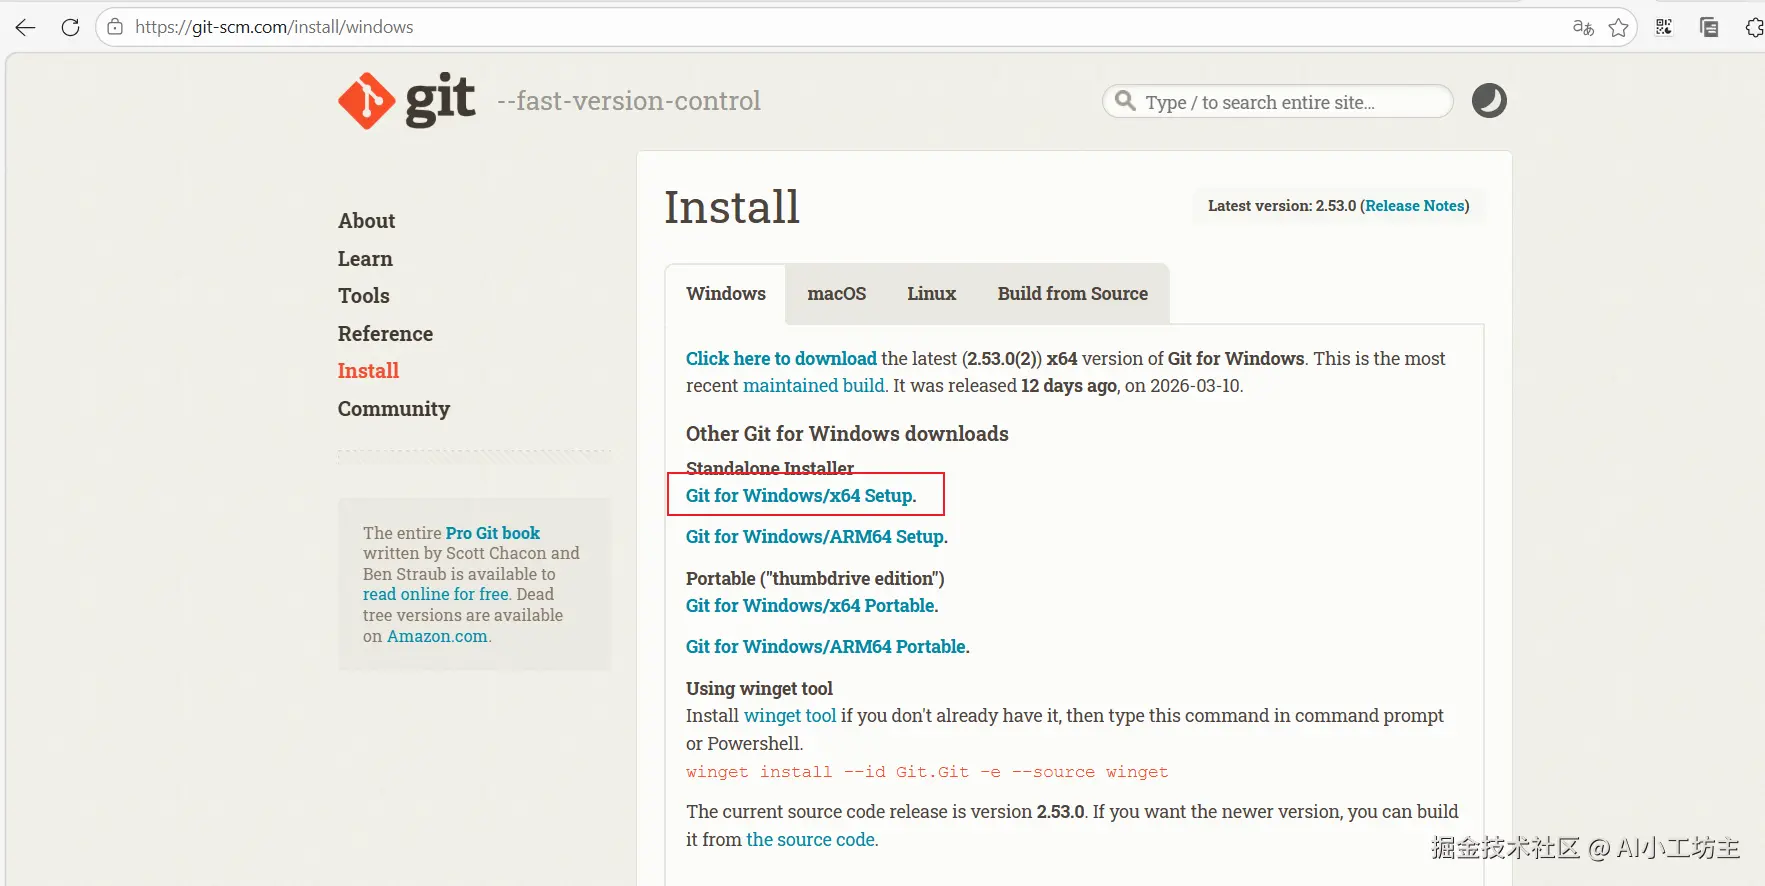Open the Learn sidebar page

(x=365, y=259)
